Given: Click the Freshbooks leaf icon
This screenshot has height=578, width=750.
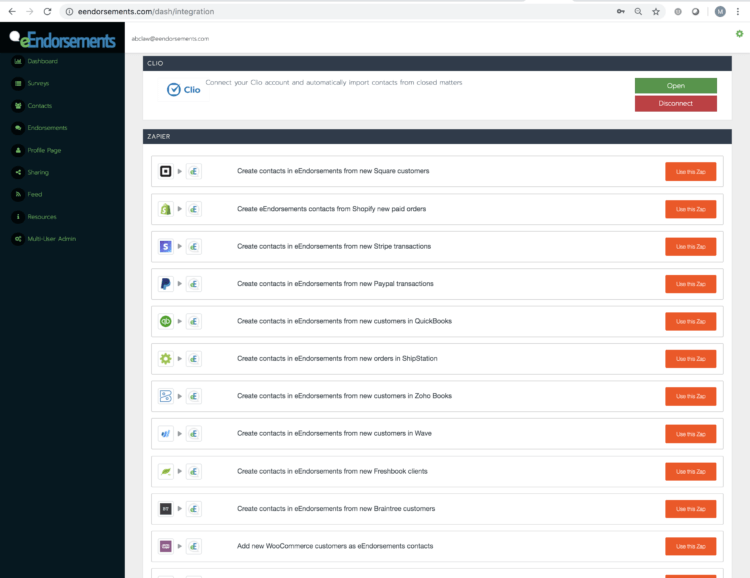Looking at the screenshot, I should click(165, 471).
